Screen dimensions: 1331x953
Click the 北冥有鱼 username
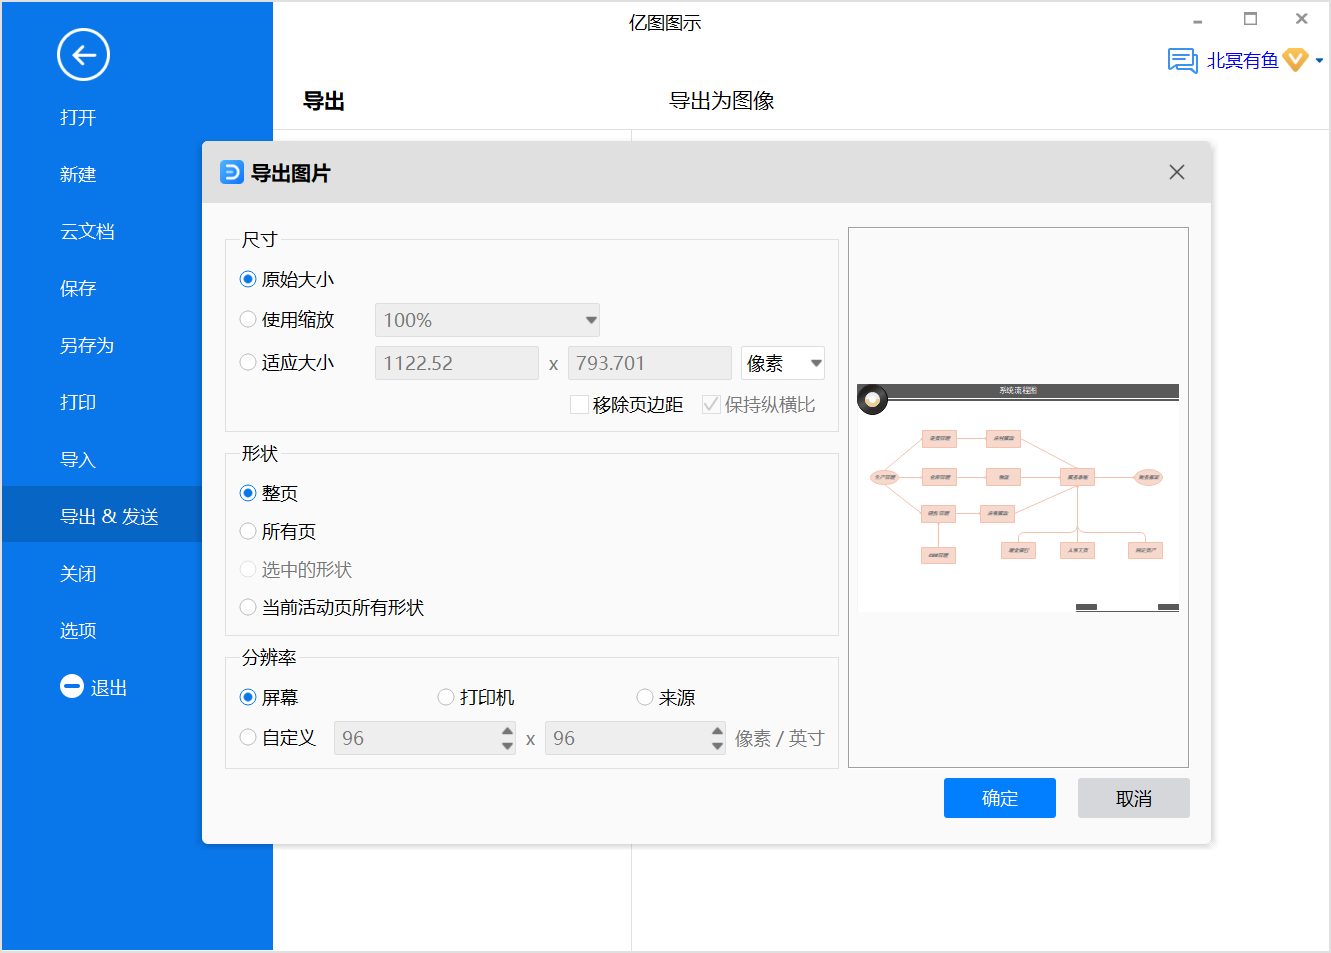click(1242, 61)
